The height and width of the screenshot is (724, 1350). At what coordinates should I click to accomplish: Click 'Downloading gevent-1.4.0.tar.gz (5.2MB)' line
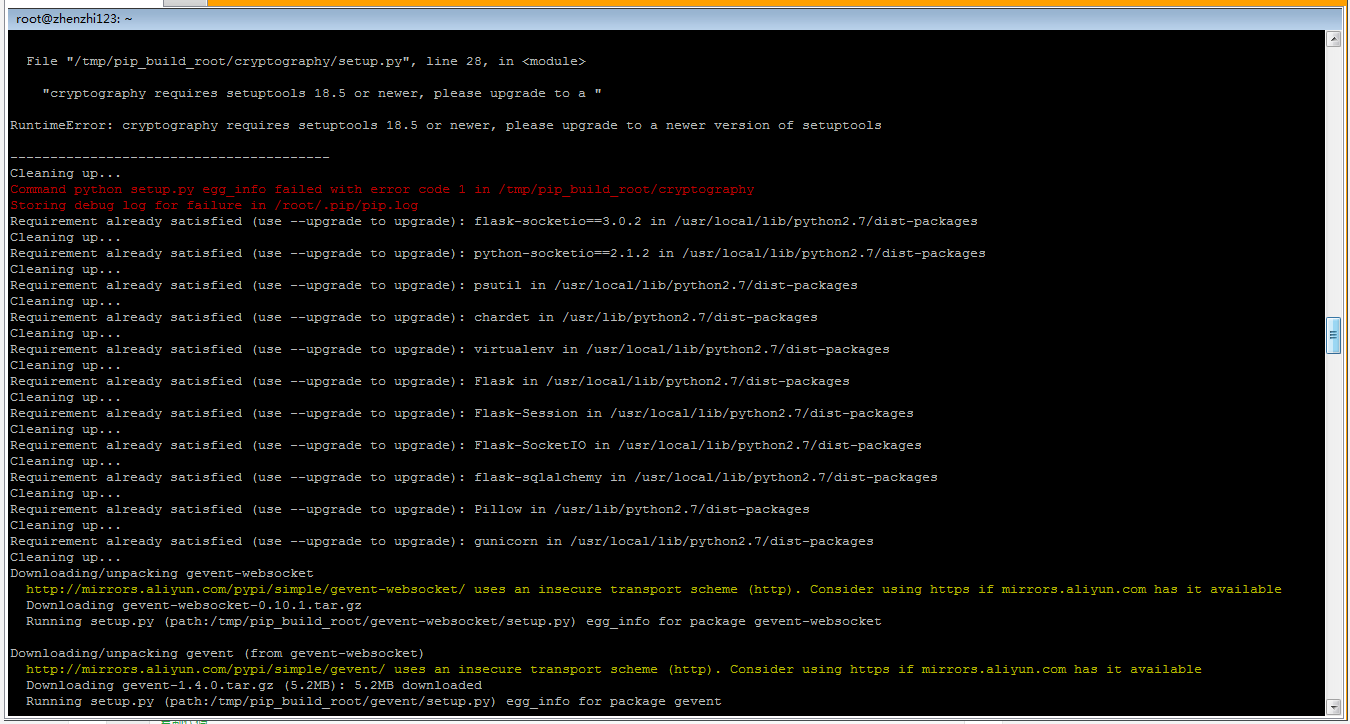click(x=254, y=686)
